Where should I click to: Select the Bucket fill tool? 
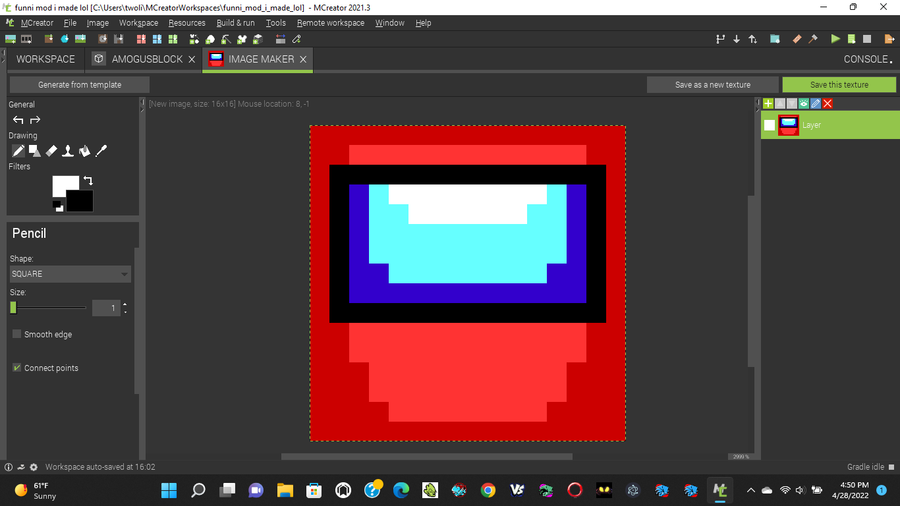pos(84,151)
